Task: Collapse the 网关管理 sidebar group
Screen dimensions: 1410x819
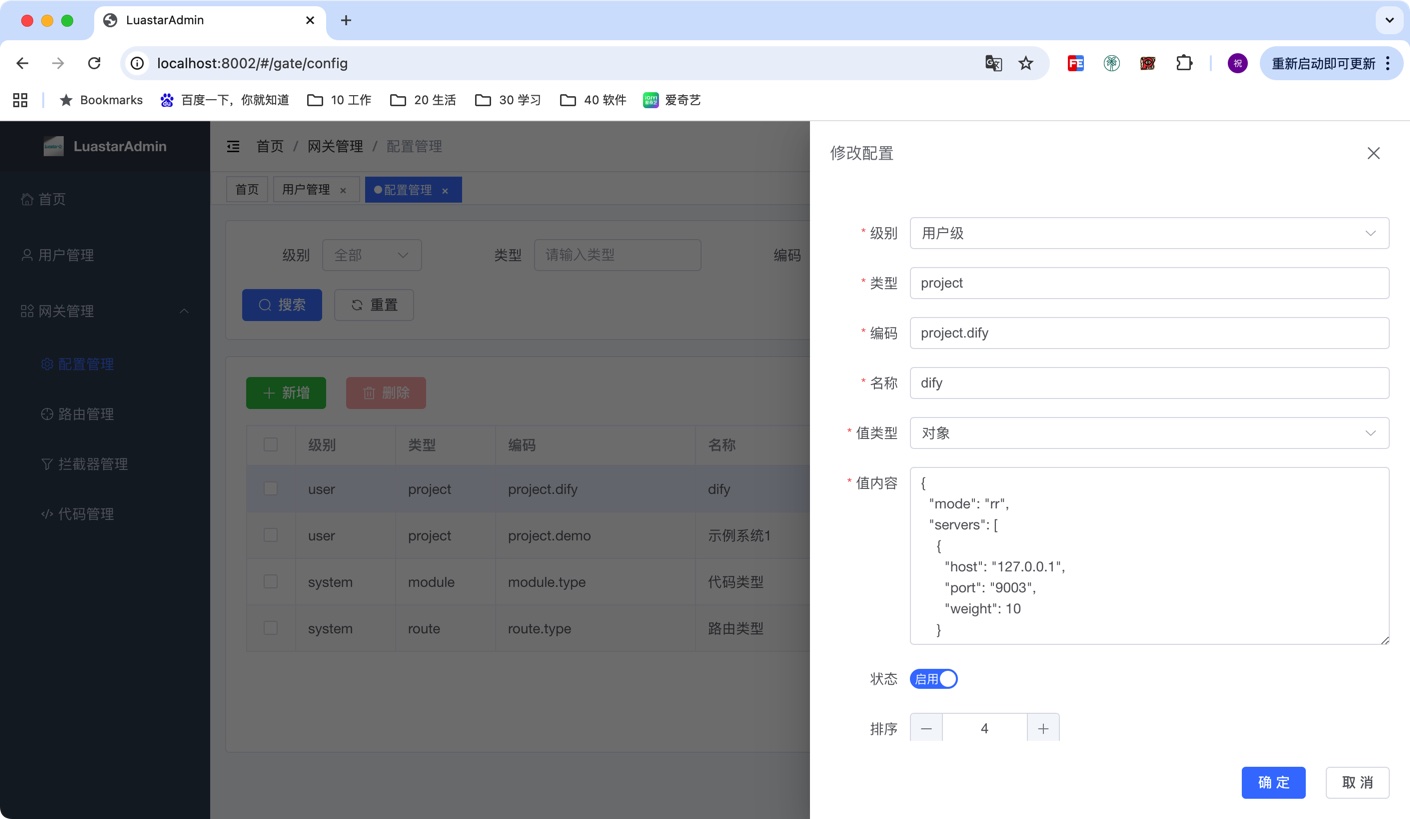Action: pyautogui.click(x=105, y=311)
